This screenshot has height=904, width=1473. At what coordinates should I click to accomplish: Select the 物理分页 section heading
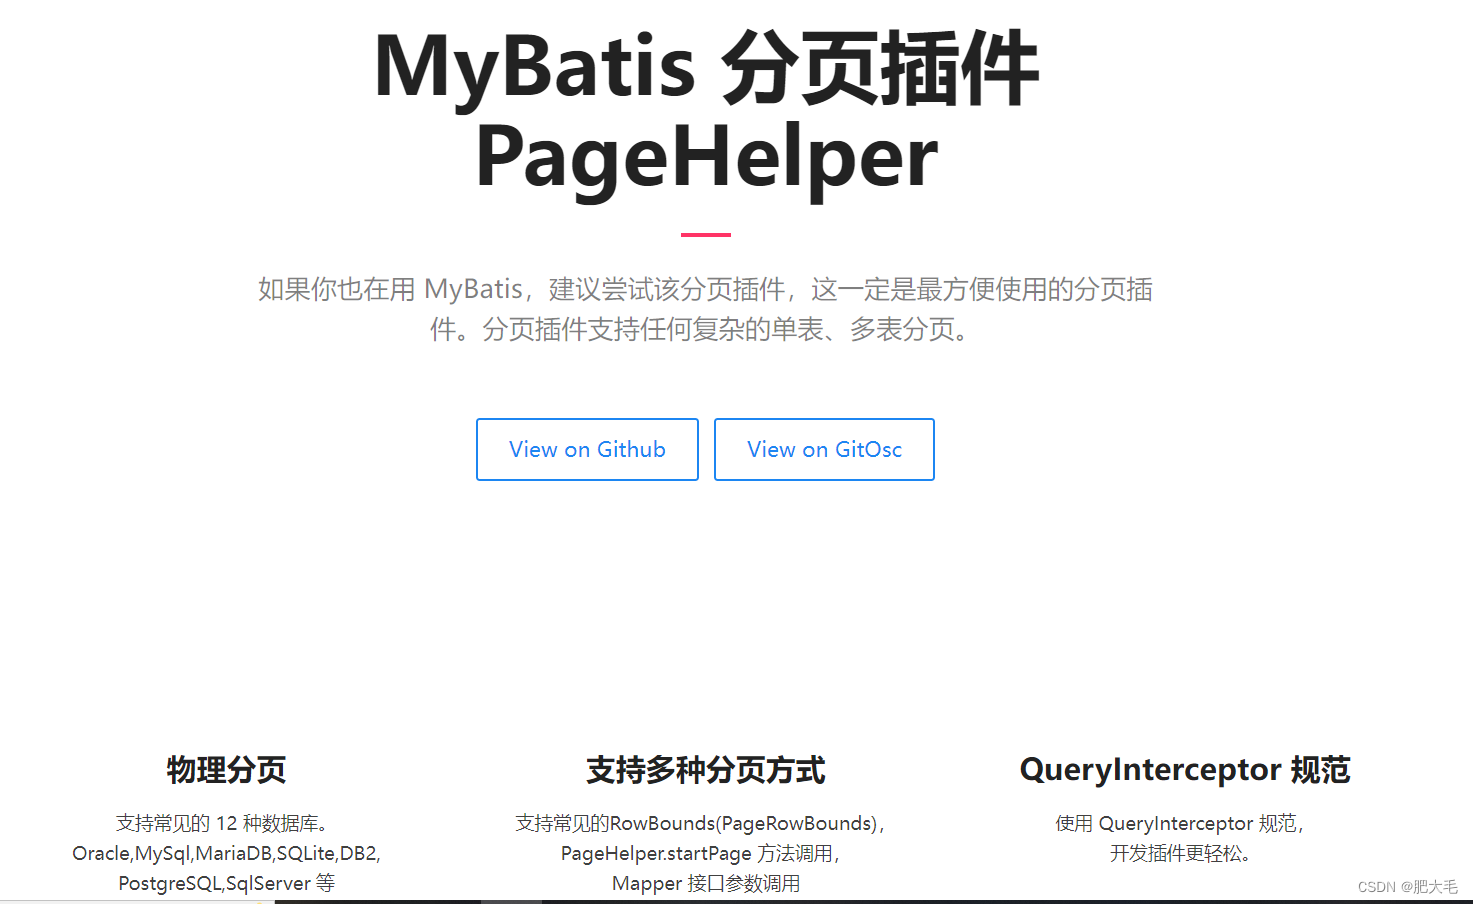coord(225,771)
